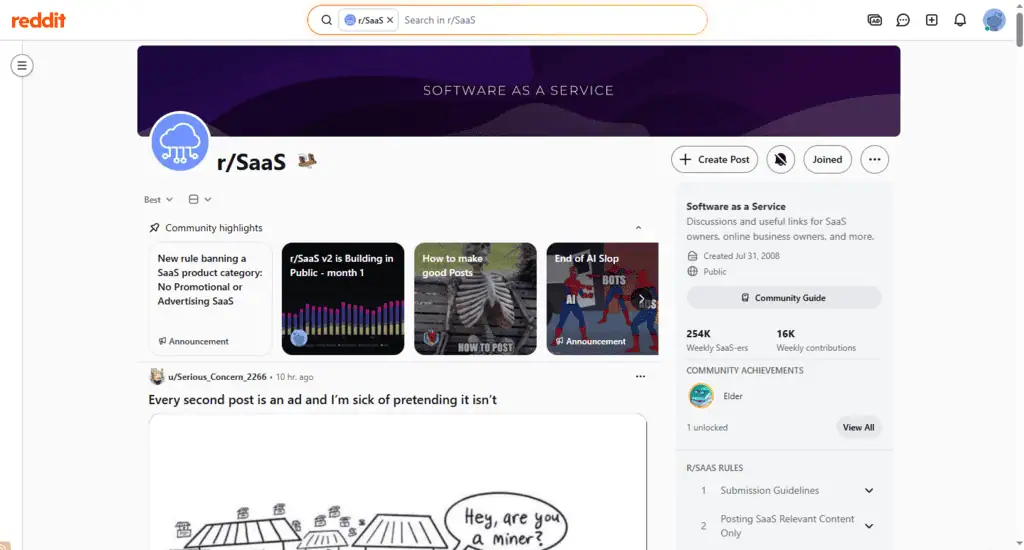Advance highlights carousel with next arrow
Viewport: 1024px width, 550px height.
(641, 299)
